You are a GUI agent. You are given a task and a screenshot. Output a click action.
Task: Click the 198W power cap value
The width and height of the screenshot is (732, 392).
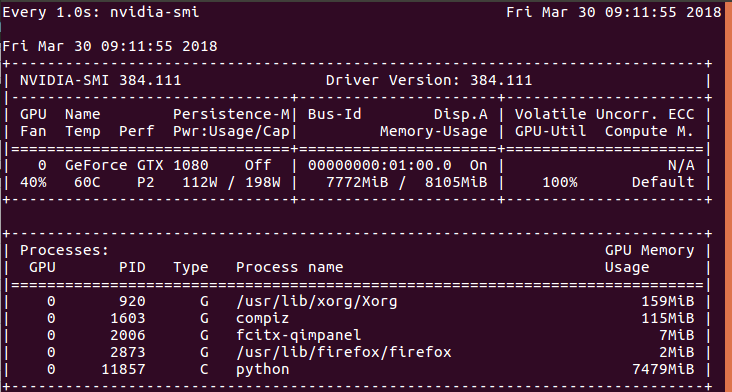point(263,182)
